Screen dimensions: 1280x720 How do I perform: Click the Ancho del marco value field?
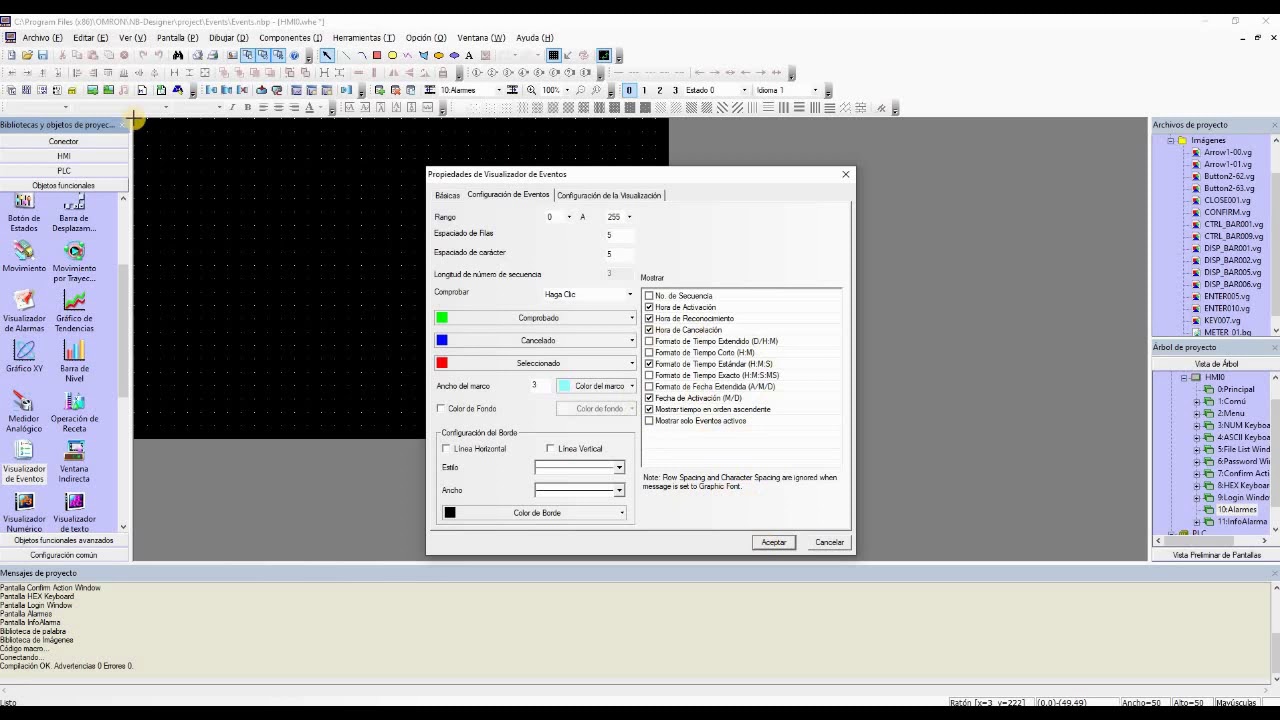click(539, 386)
